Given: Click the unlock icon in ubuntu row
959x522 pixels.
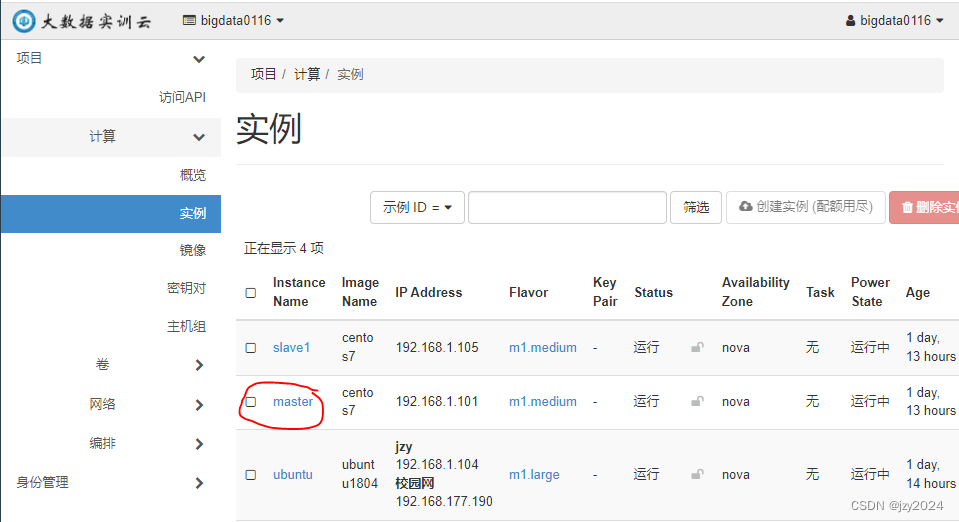Looking at the screenshot, I should click(x=697, y=474).
